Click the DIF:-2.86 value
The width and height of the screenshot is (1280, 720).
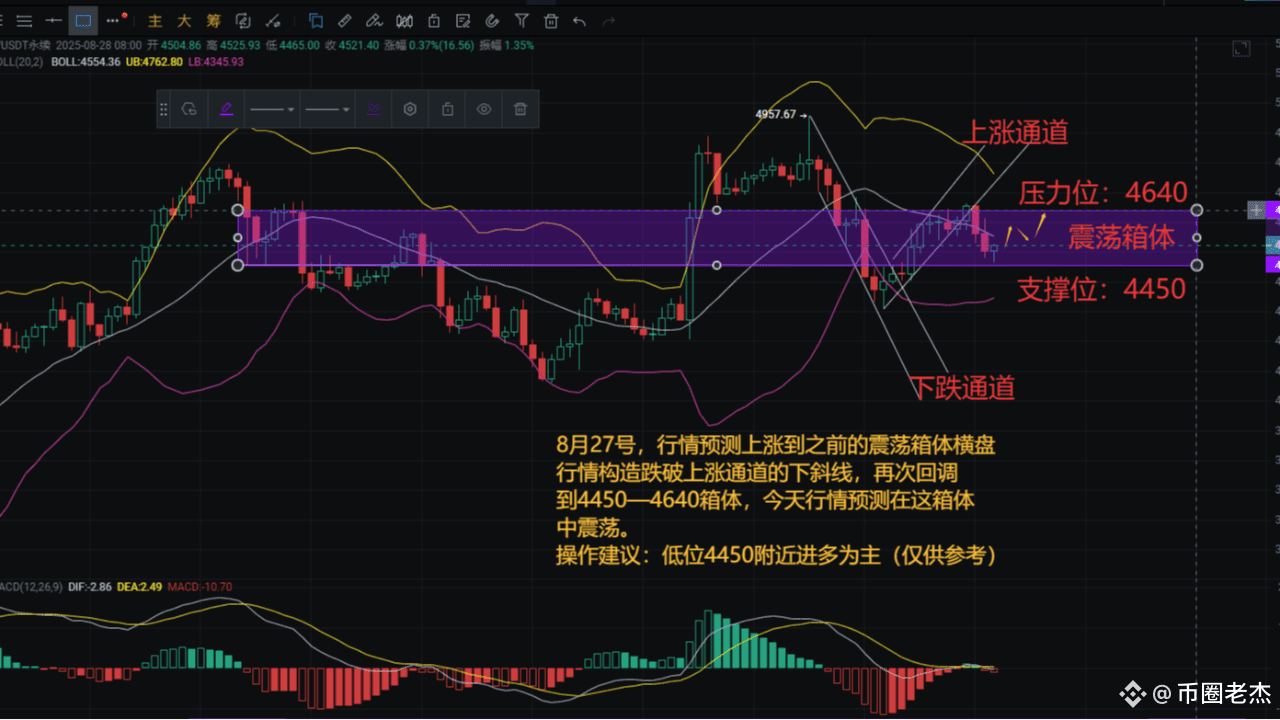point(90,586)
